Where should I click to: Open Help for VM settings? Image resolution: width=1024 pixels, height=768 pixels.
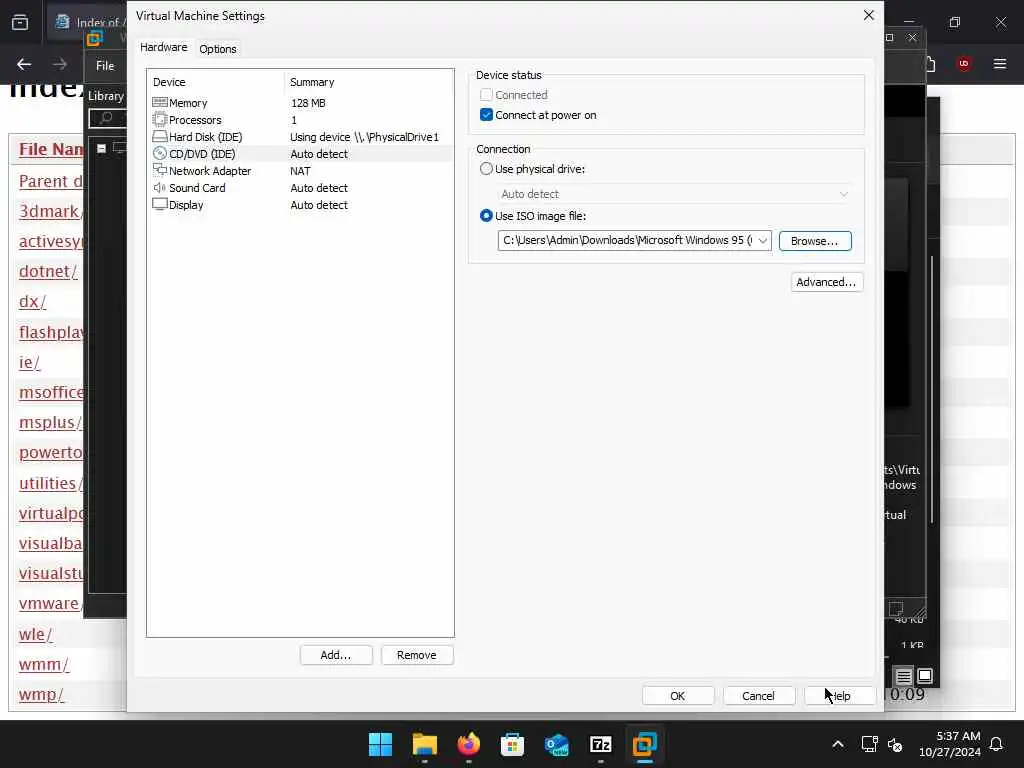(x=840, y=696)
